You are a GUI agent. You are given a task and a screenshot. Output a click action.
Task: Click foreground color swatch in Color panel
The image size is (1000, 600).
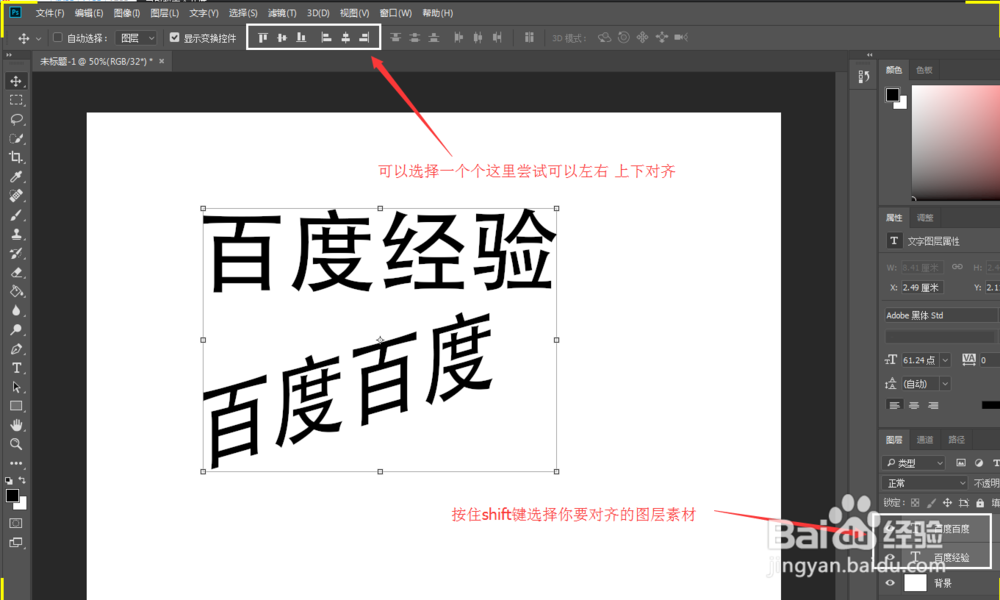892,95
